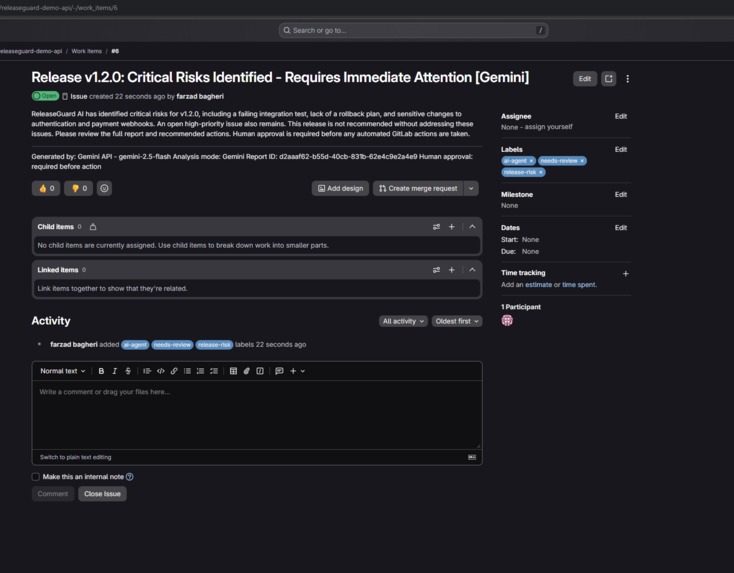Click the release-risk label in activity feed
734x573 pixels.
(x=214, y=345)
